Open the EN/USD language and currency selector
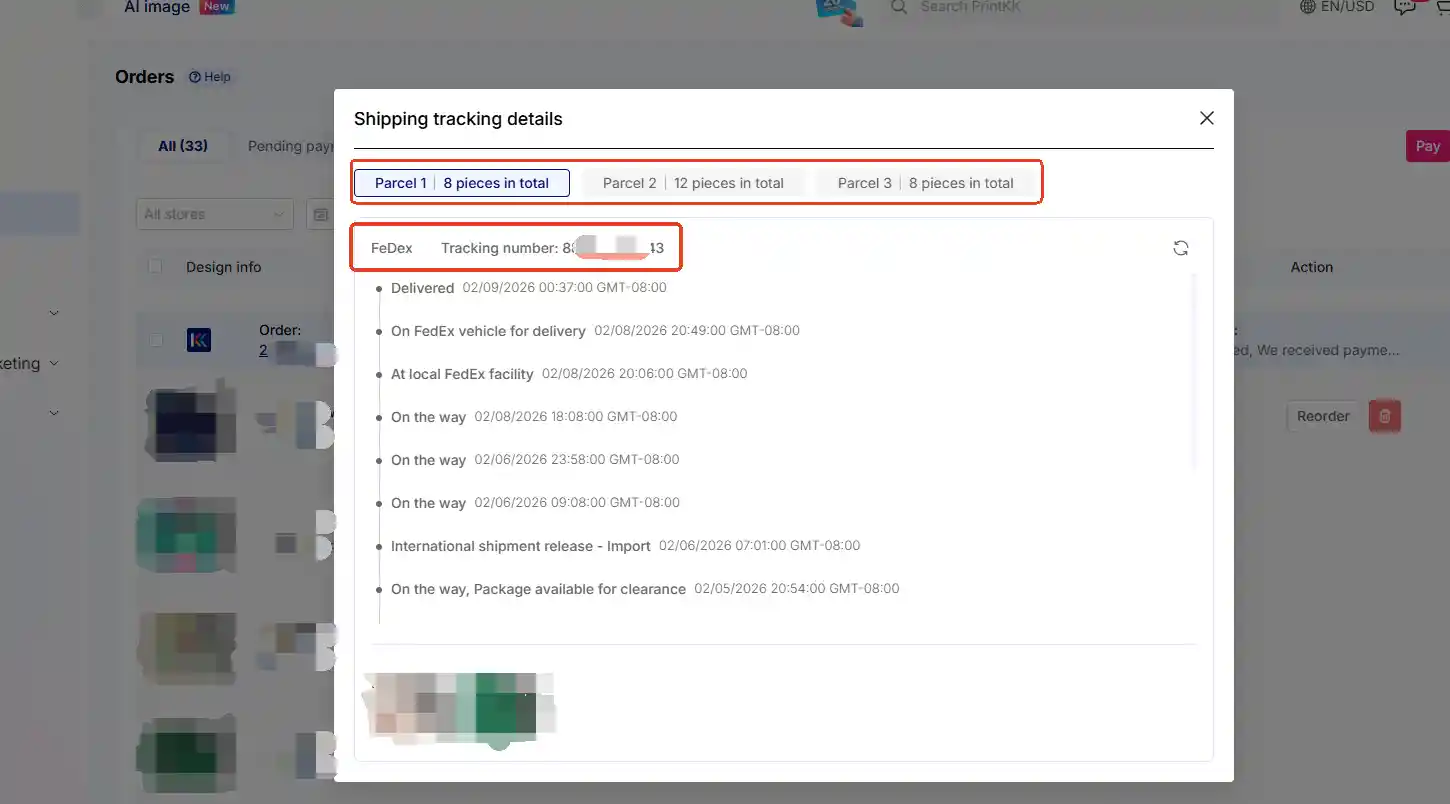This screenshot has height=804, width=1450. [x=1336, y=7]
